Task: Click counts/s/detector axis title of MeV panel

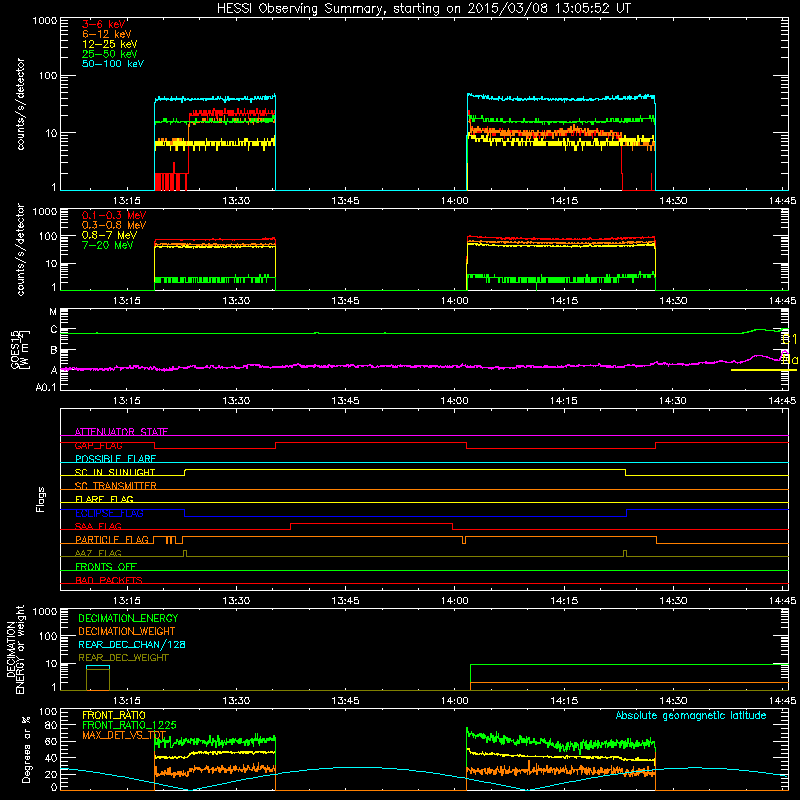Action: pos(20,249)
